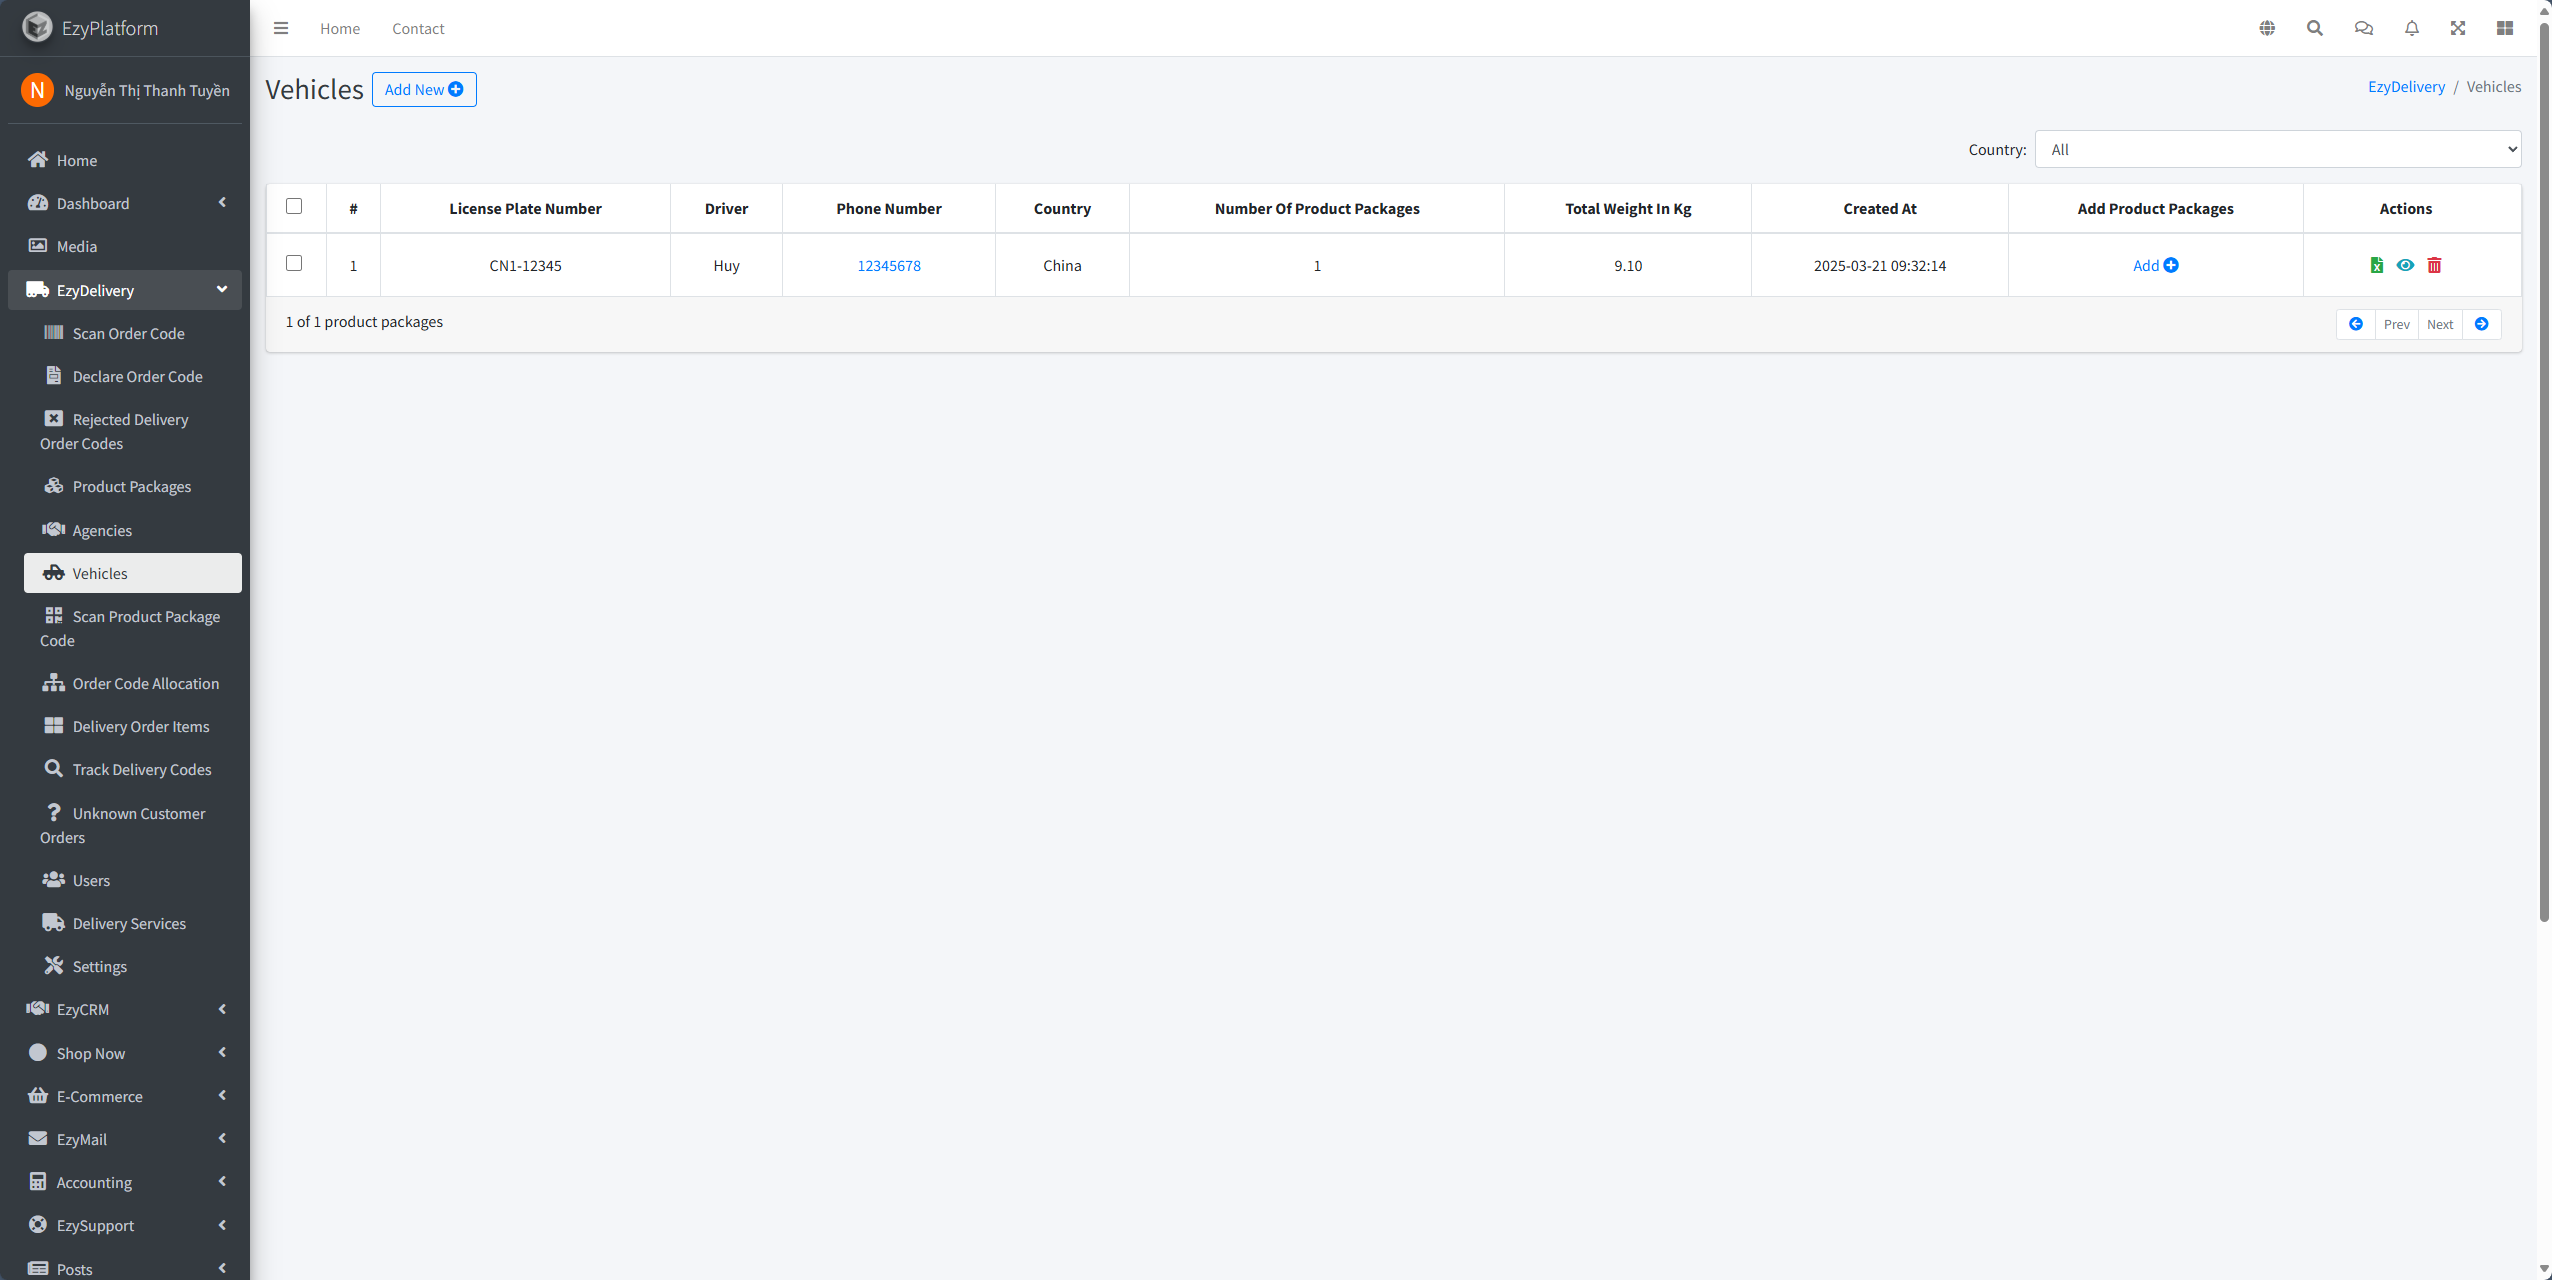Open EzyDelivery Settings
The image size is (2552, 1280).
coord(133,966)
